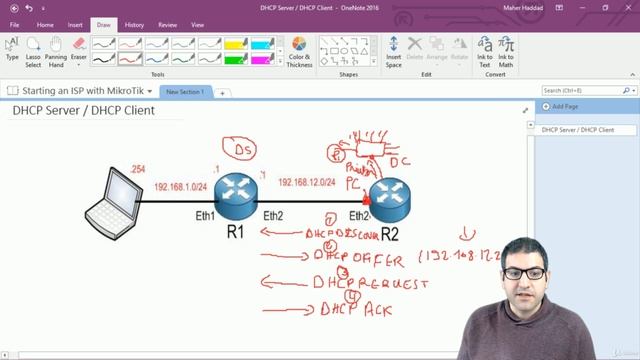Convert with Ink to Text
The height and width of the screenshot is (360, 640).
(x=484, y=52)
